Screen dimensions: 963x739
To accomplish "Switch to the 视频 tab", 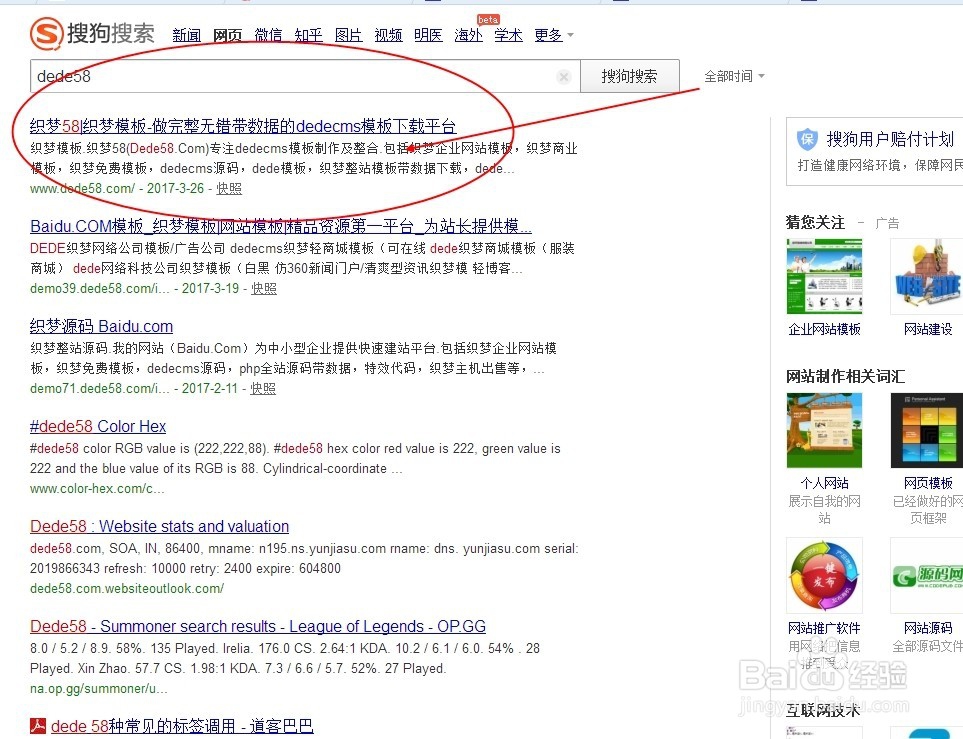I will [388, 35].
